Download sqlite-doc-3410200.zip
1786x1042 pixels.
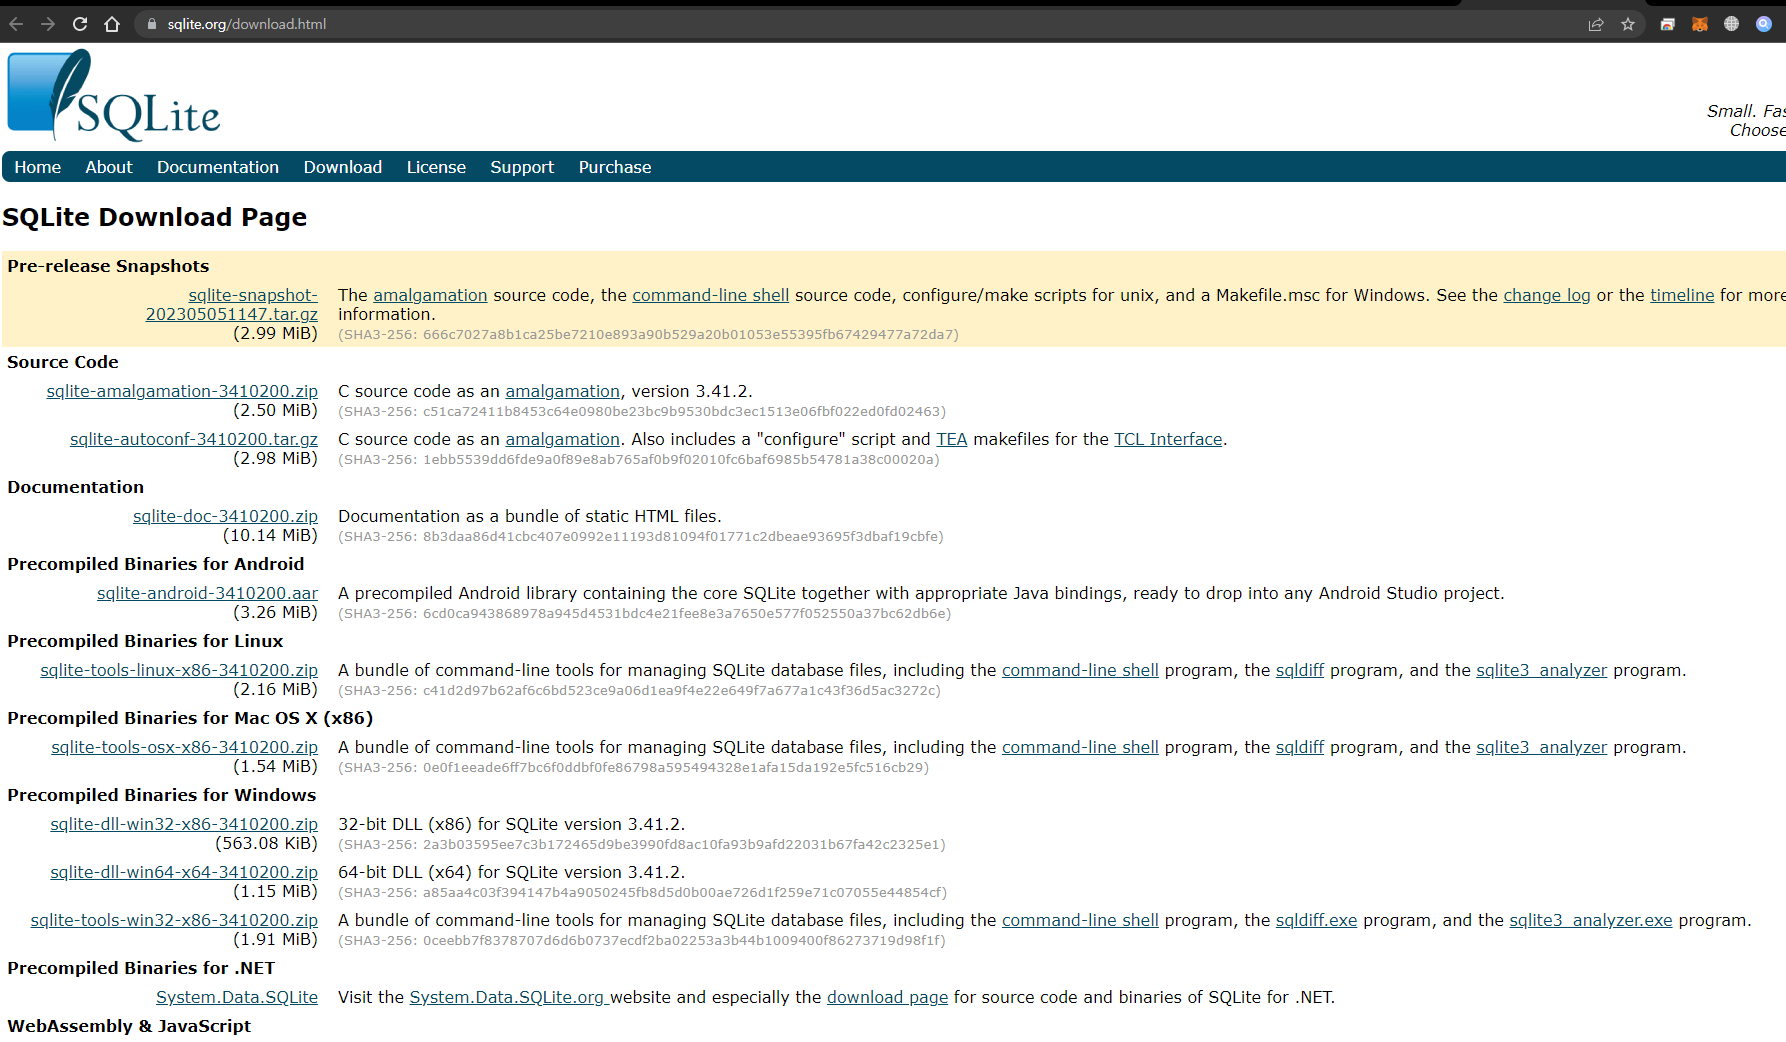pyautogui.click(x=225, y=516)
